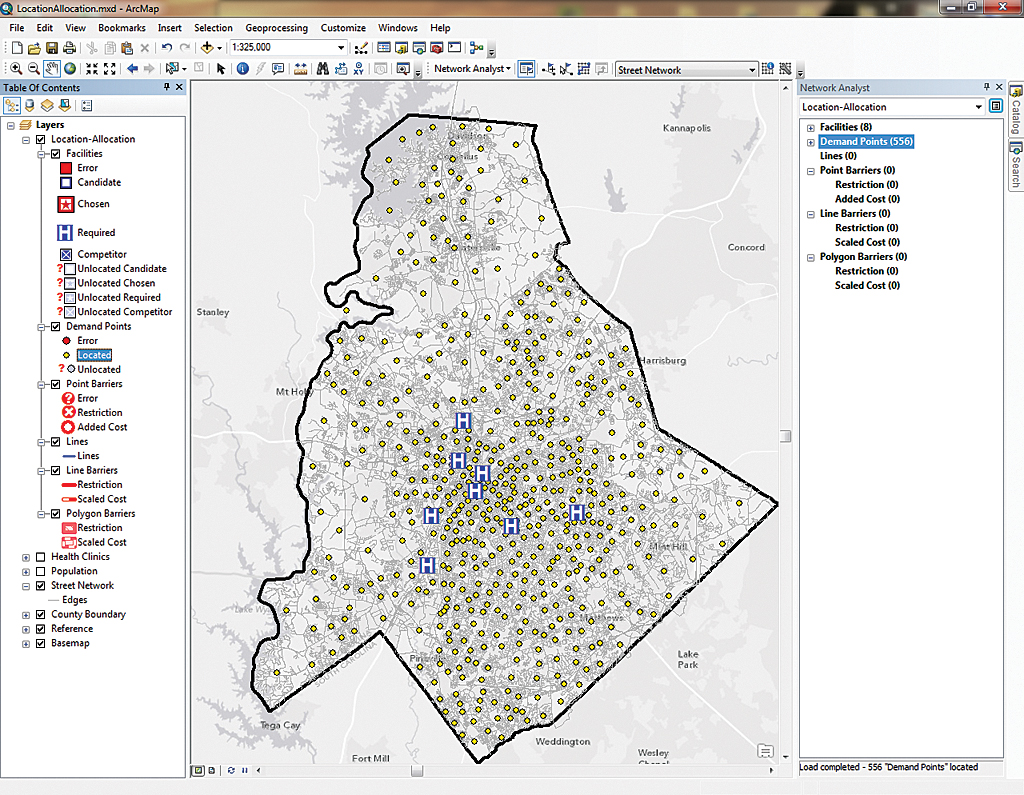Open the Bookmarks menu

click(x=121, y=28)
